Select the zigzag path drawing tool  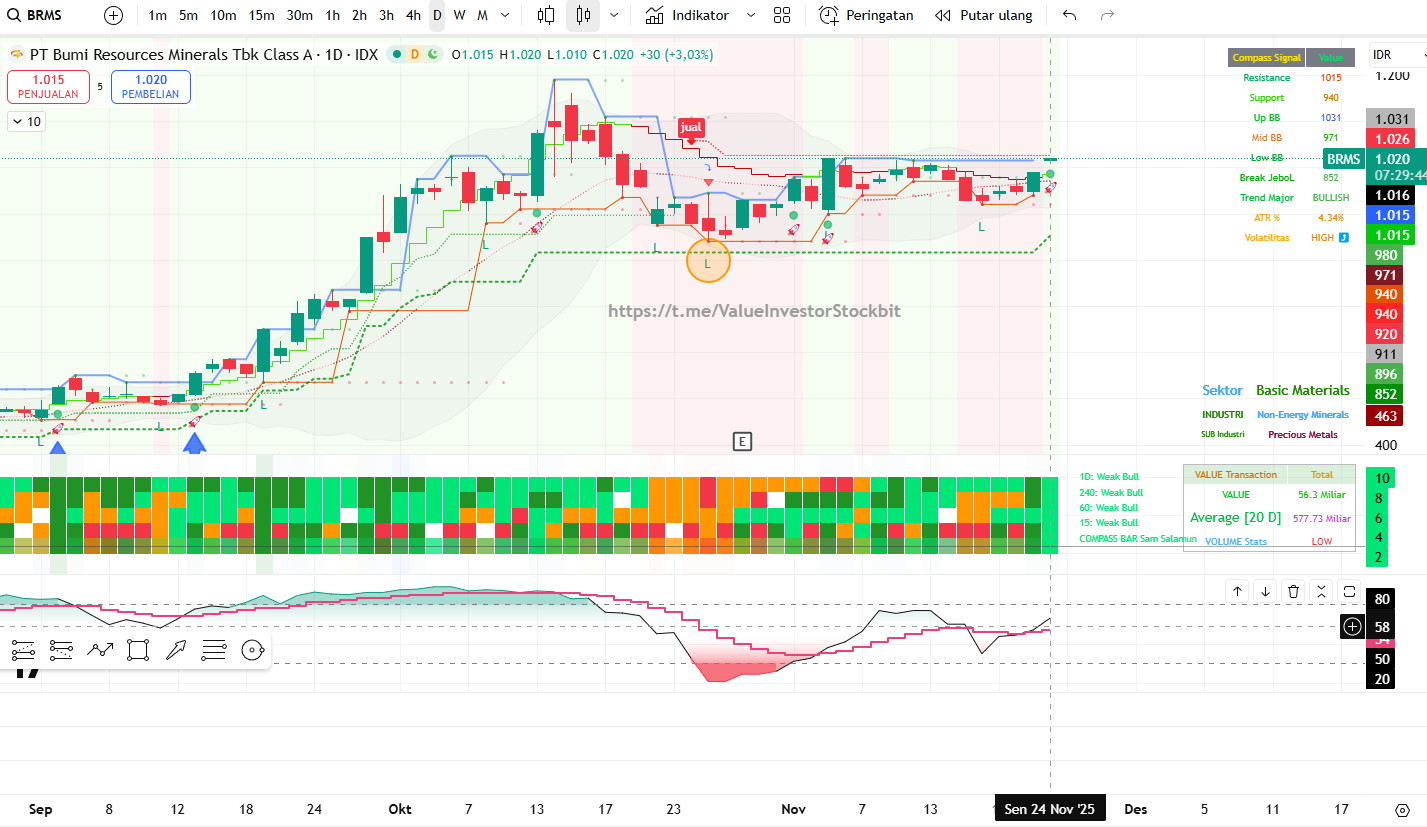tap(100, 651)
